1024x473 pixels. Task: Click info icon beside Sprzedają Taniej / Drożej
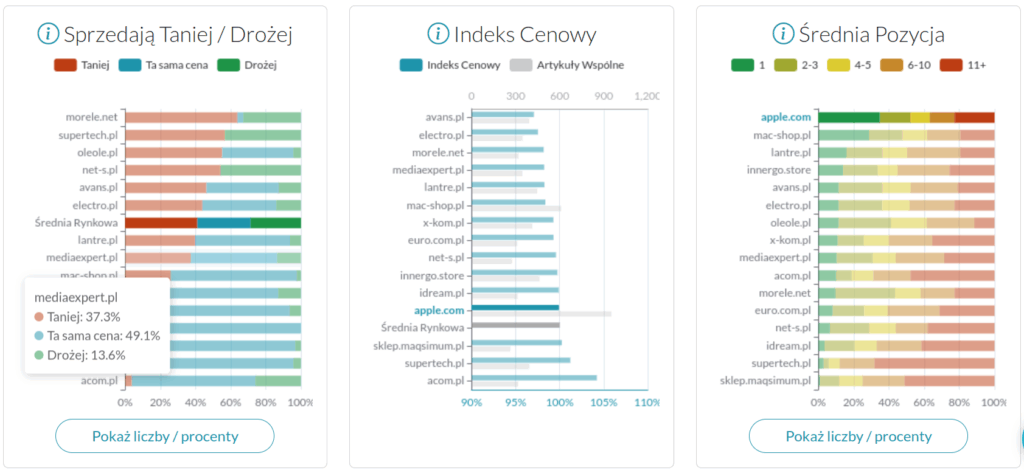click(x=48, y=33)
